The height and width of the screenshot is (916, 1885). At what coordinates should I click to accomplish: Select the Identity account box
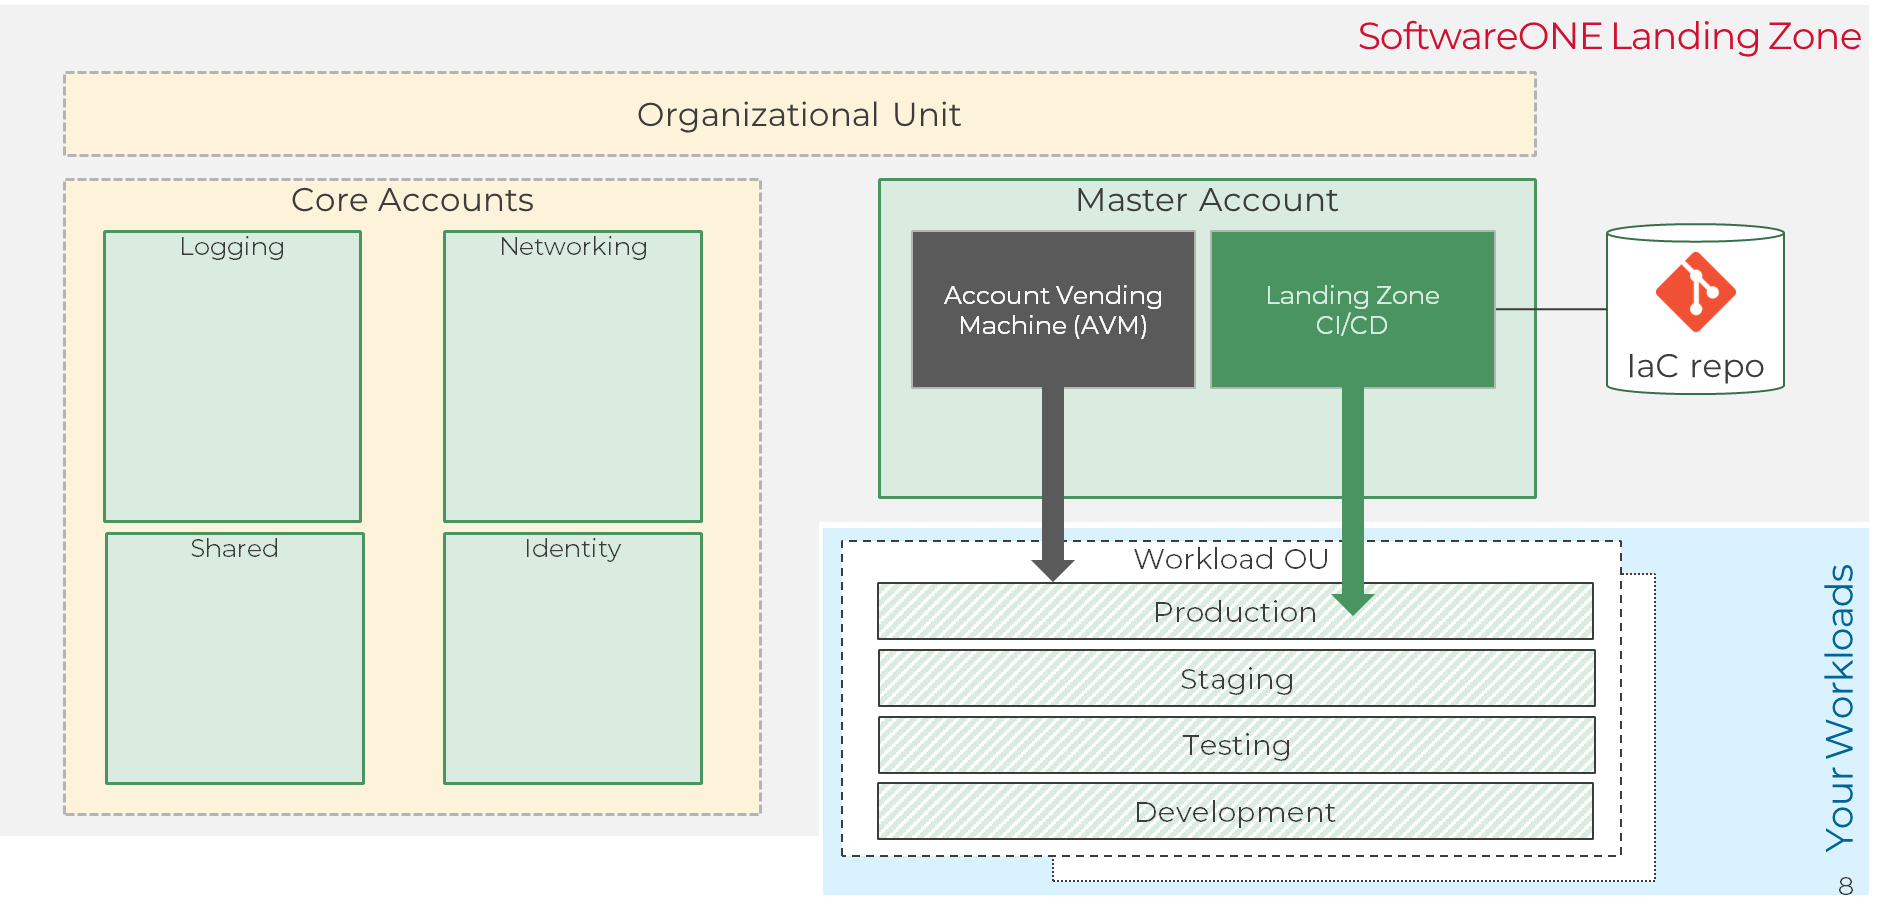(573, 658)
